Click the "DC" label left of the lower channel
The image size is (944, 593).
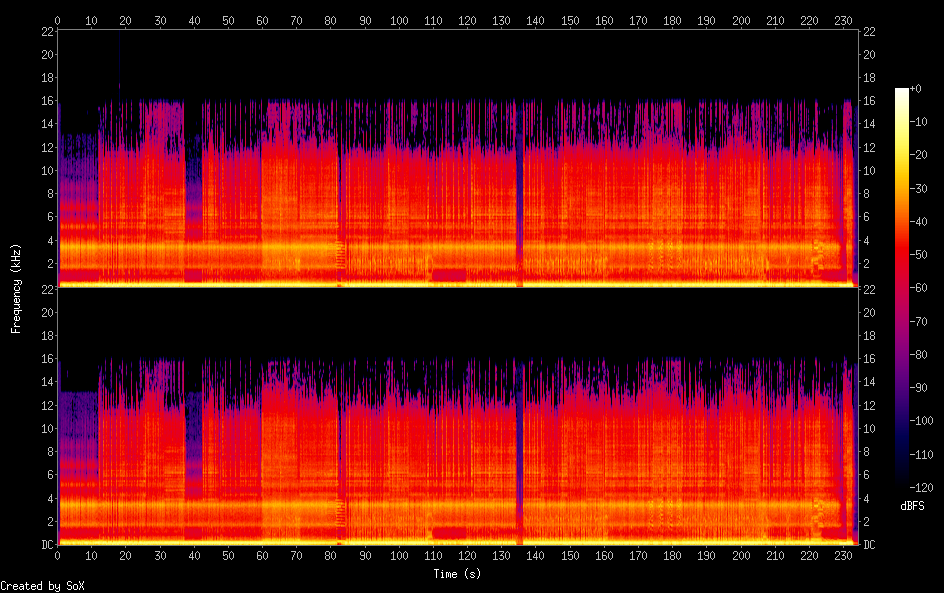pos(45,545)
